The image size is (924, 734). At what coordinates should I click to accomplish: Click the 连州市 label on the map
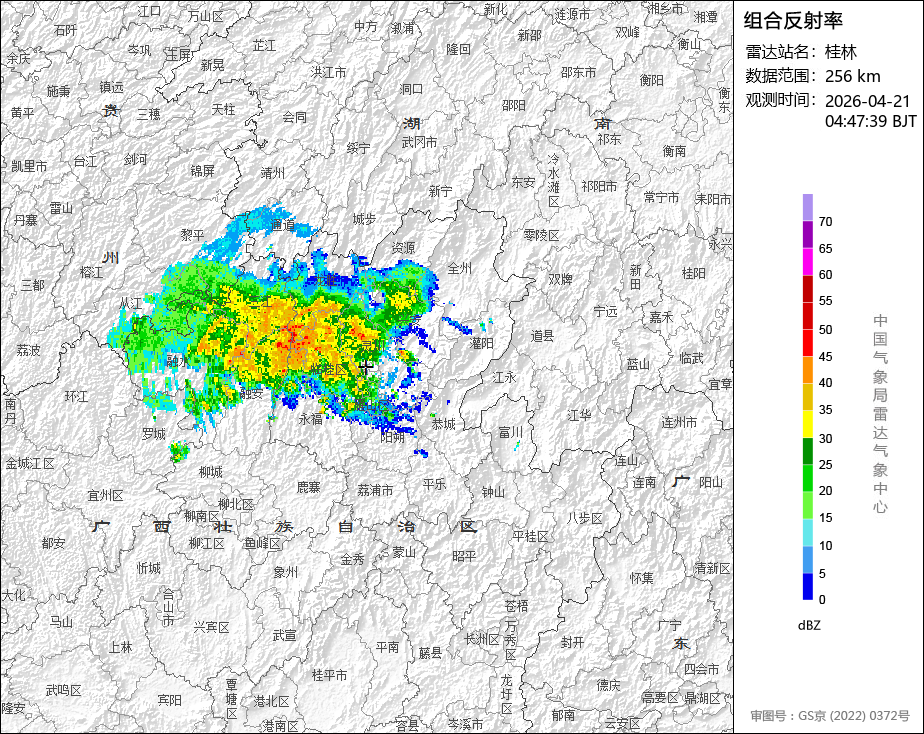tap(679, 422)
